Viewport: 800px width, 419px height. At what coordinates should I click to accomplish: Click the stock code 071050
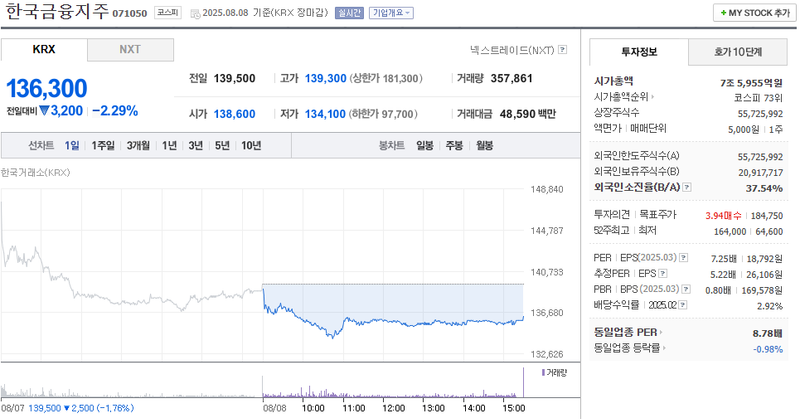[130, 13]
